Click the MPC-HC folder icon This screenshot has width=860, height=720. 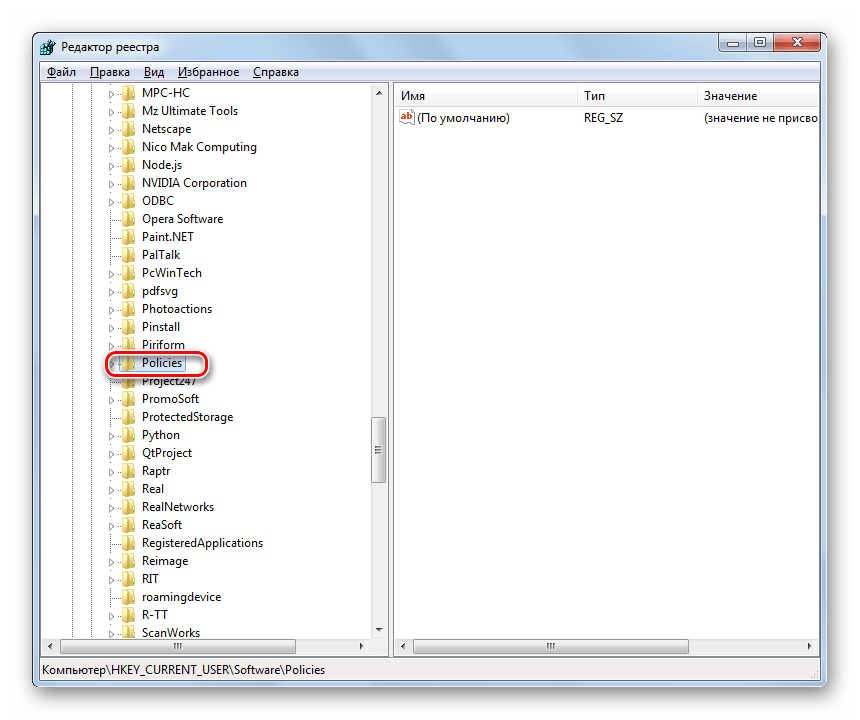coord(129,93)
